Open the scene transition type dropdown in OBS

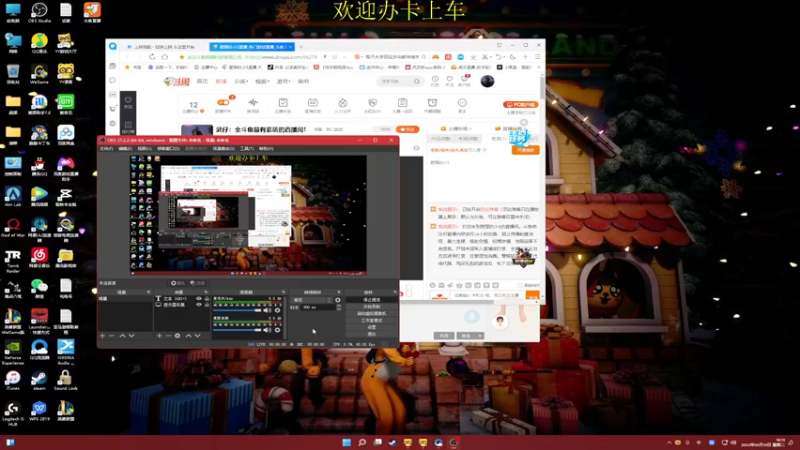tap(311, 300)
